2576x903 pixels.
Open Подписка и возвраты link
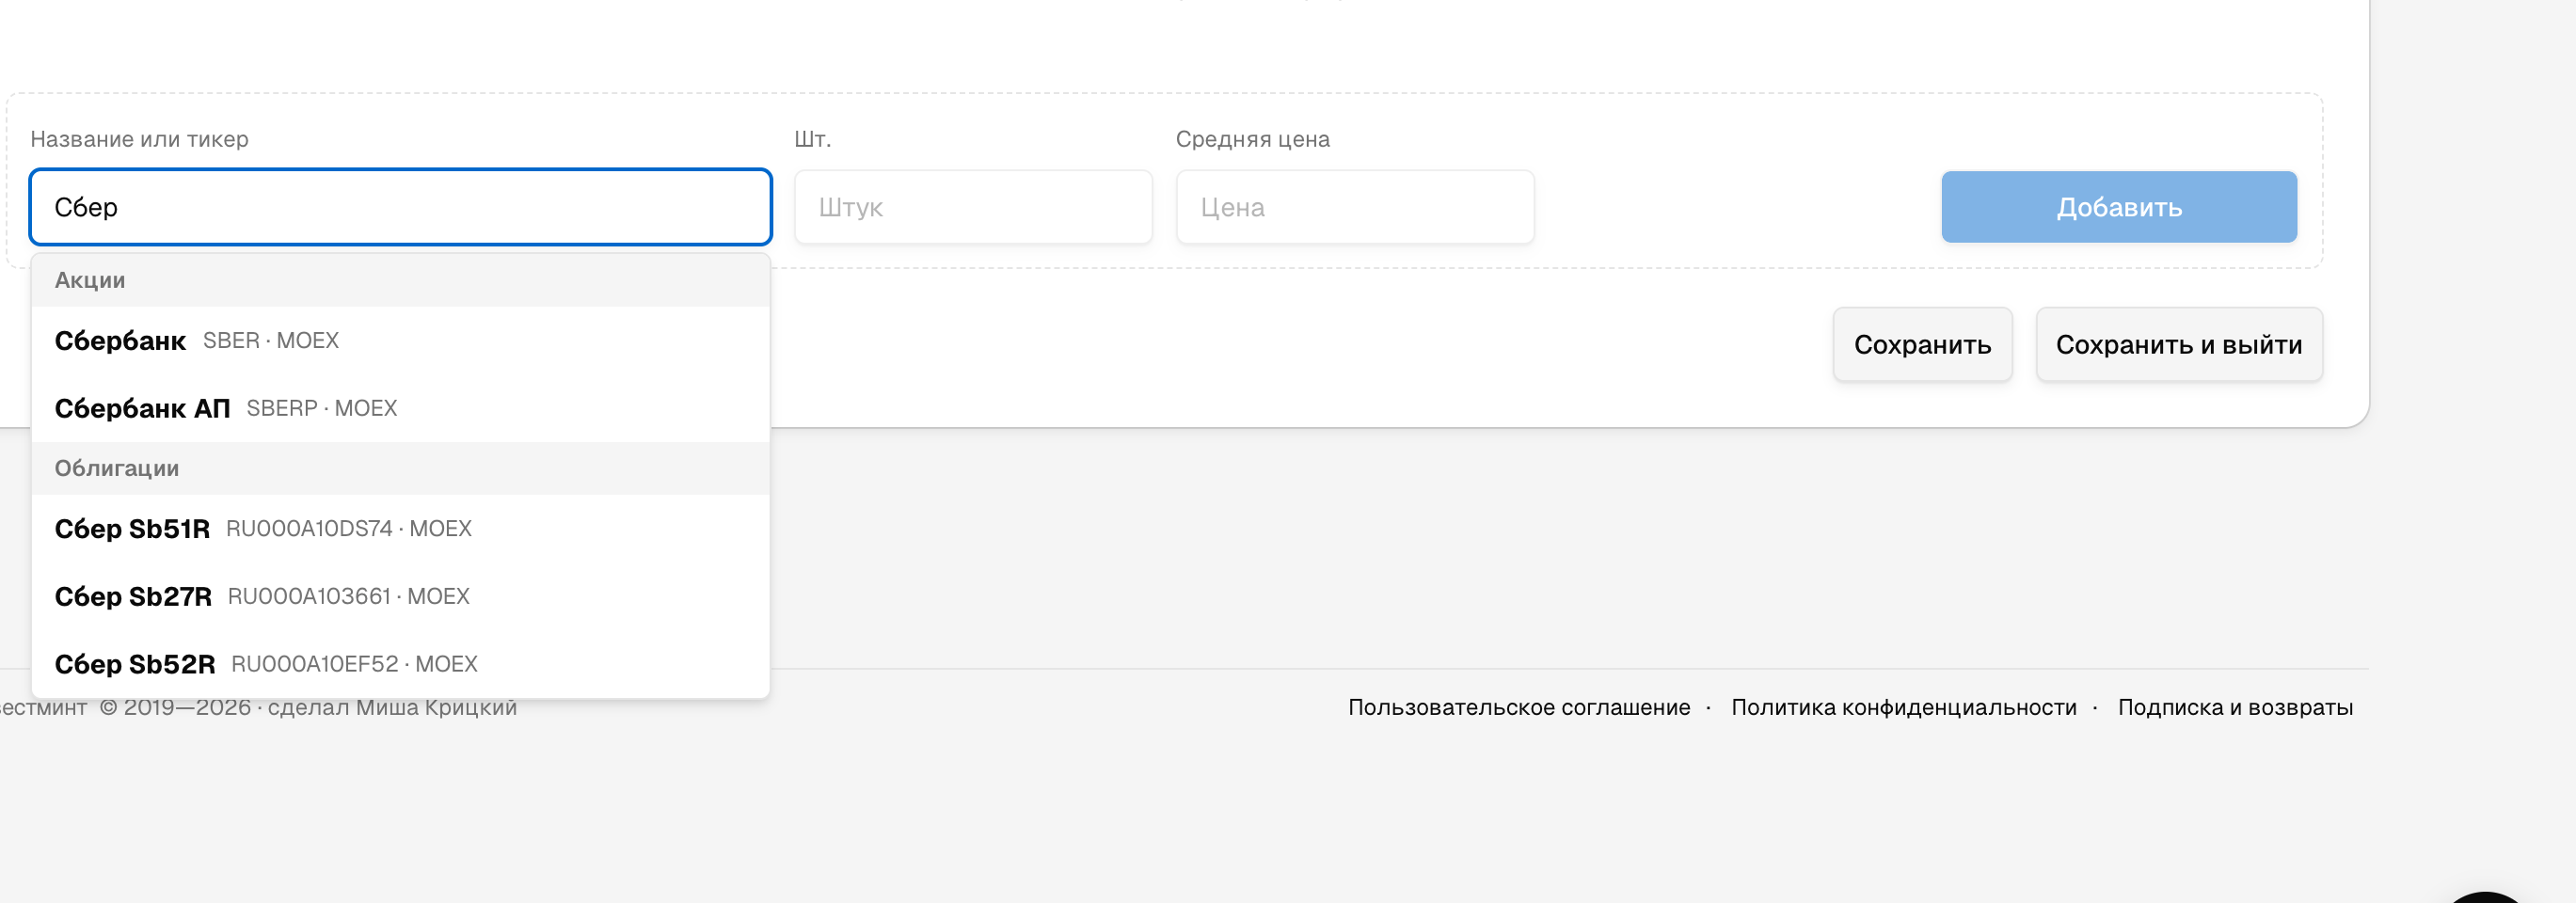pos(2235,707)
